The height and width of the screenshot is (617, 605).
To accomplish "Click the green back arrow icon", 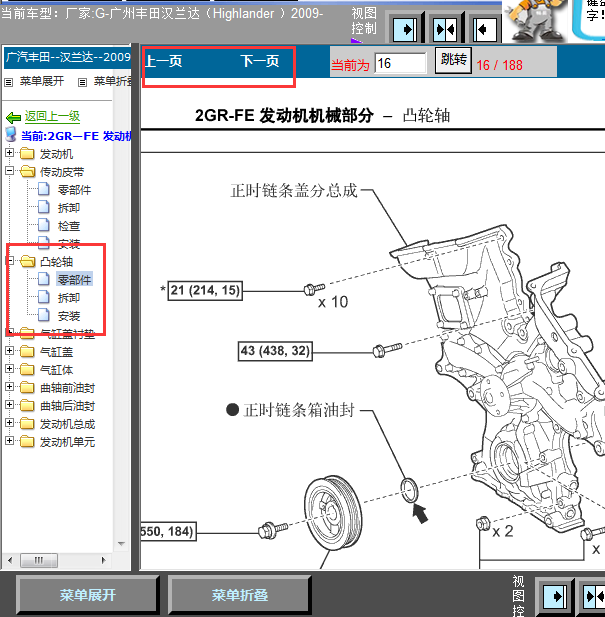I will [x=13, y=116].
